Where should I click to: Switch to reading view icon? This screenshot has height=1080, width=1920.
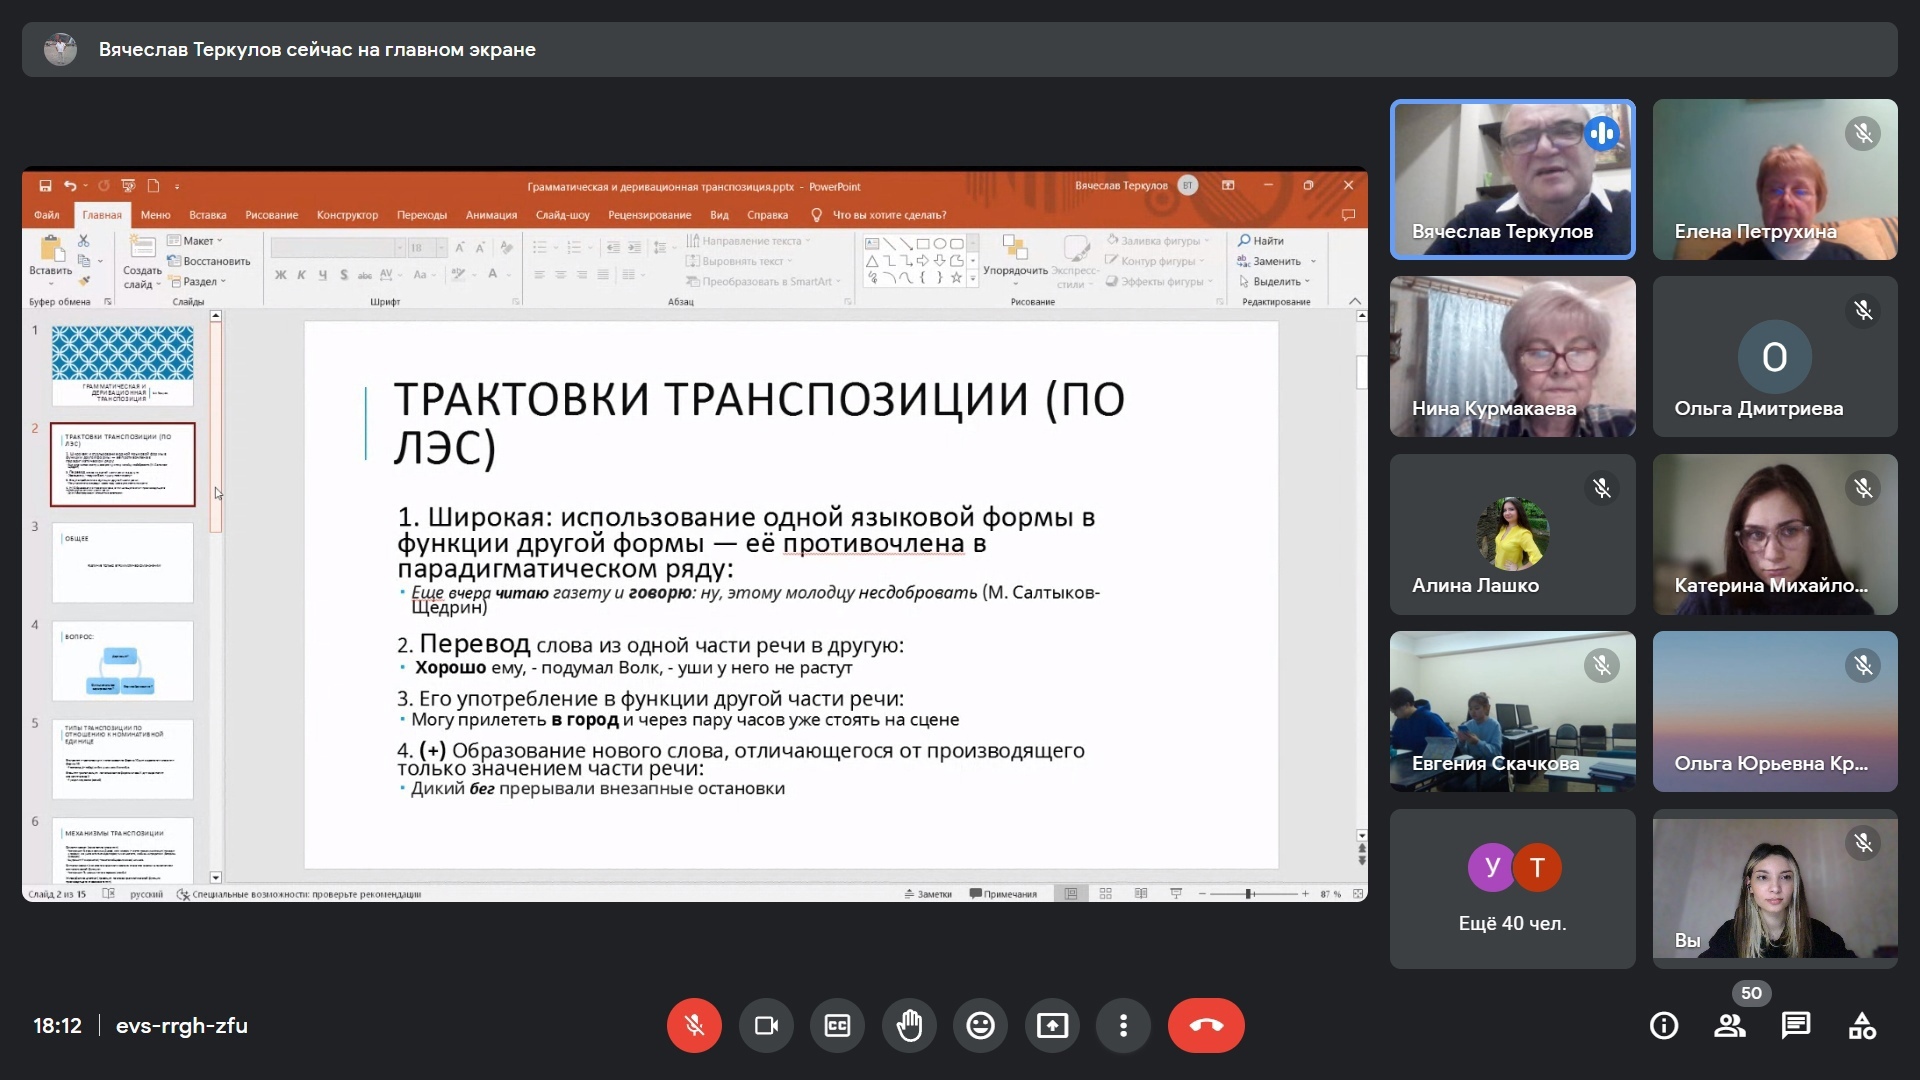[1141, 894]
